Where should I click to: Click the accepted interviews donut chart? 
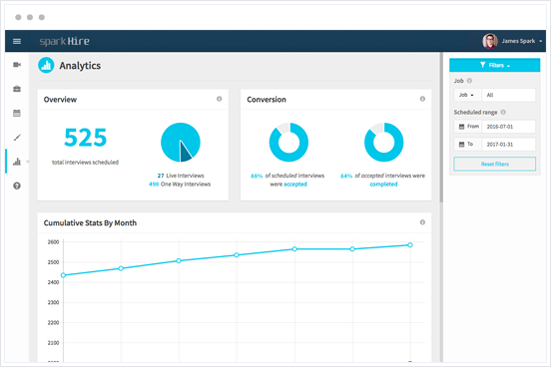289,142
